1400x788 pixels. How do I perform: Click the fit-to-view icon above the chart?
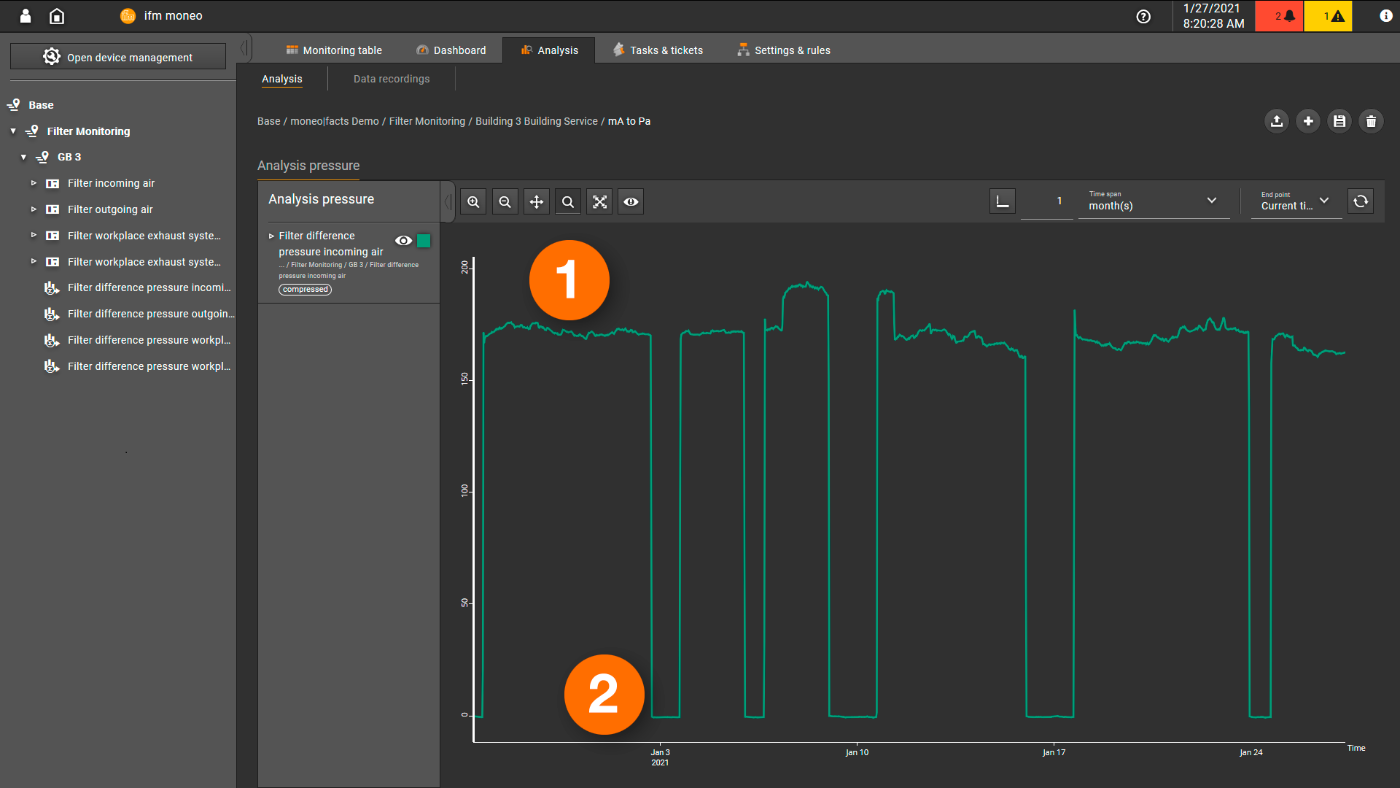coord(599,201)
